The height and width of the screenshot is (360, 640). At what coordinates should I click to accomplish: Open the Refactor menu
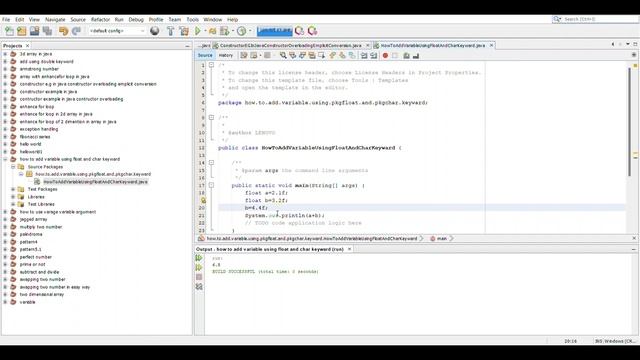point(100,19)
